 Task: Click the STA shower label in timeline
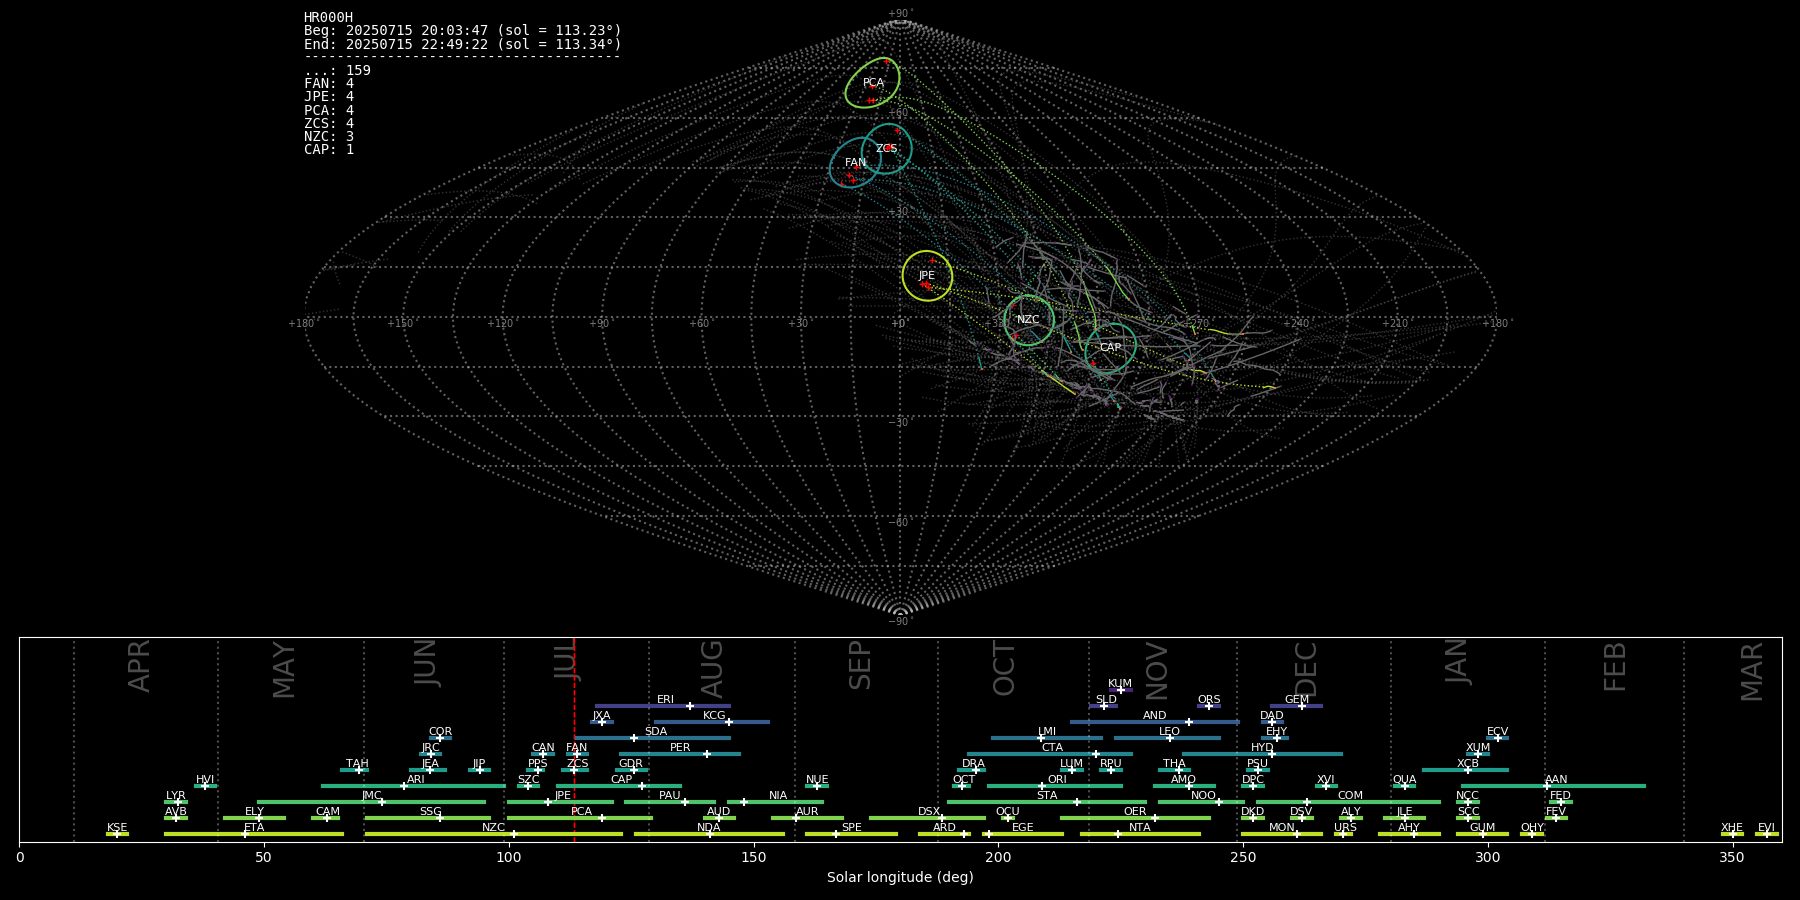click(x=1047, y=796)
